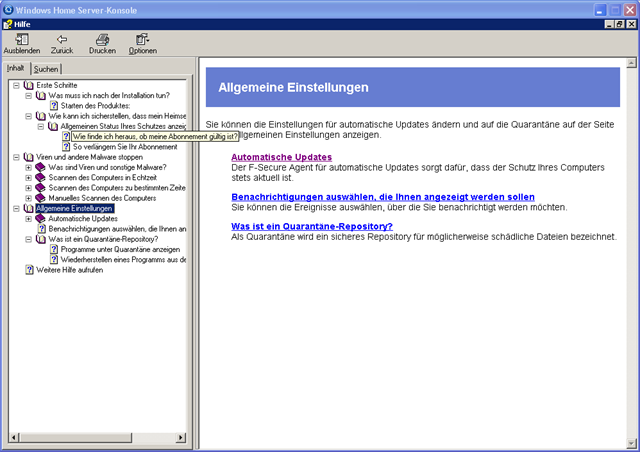Click page icon of Weitere Hilfe aufrufen
Screen dimensions: 640x452
[x=29, y=270]
